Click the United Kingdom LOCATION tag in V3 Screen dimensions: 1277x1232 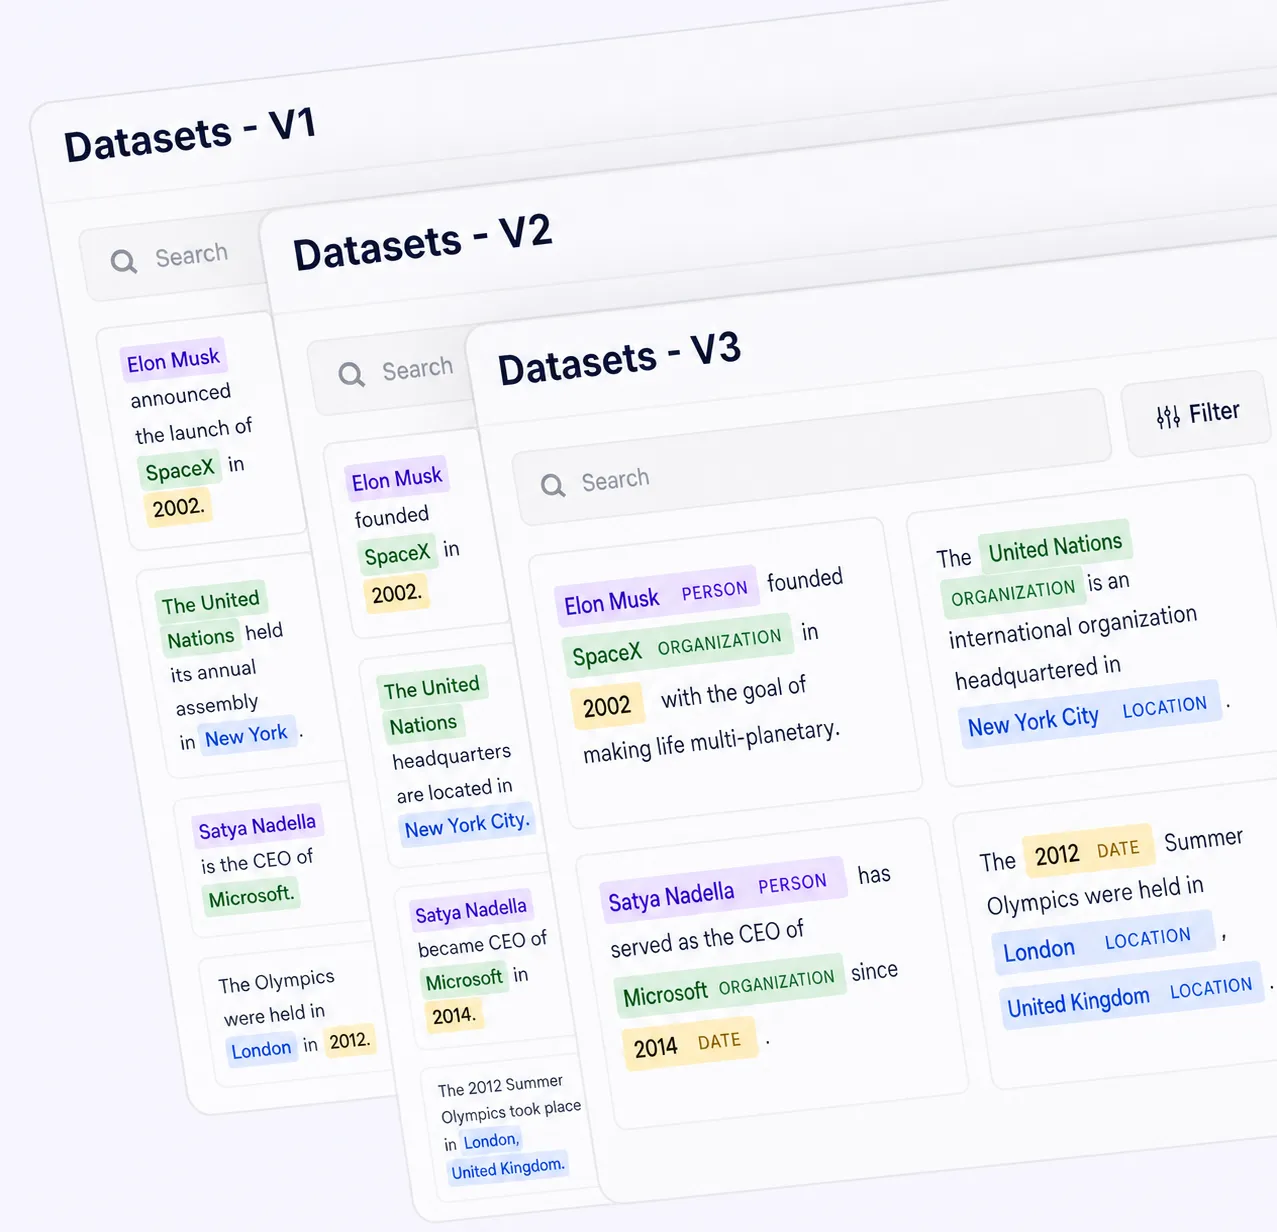tap(1131, 995)
